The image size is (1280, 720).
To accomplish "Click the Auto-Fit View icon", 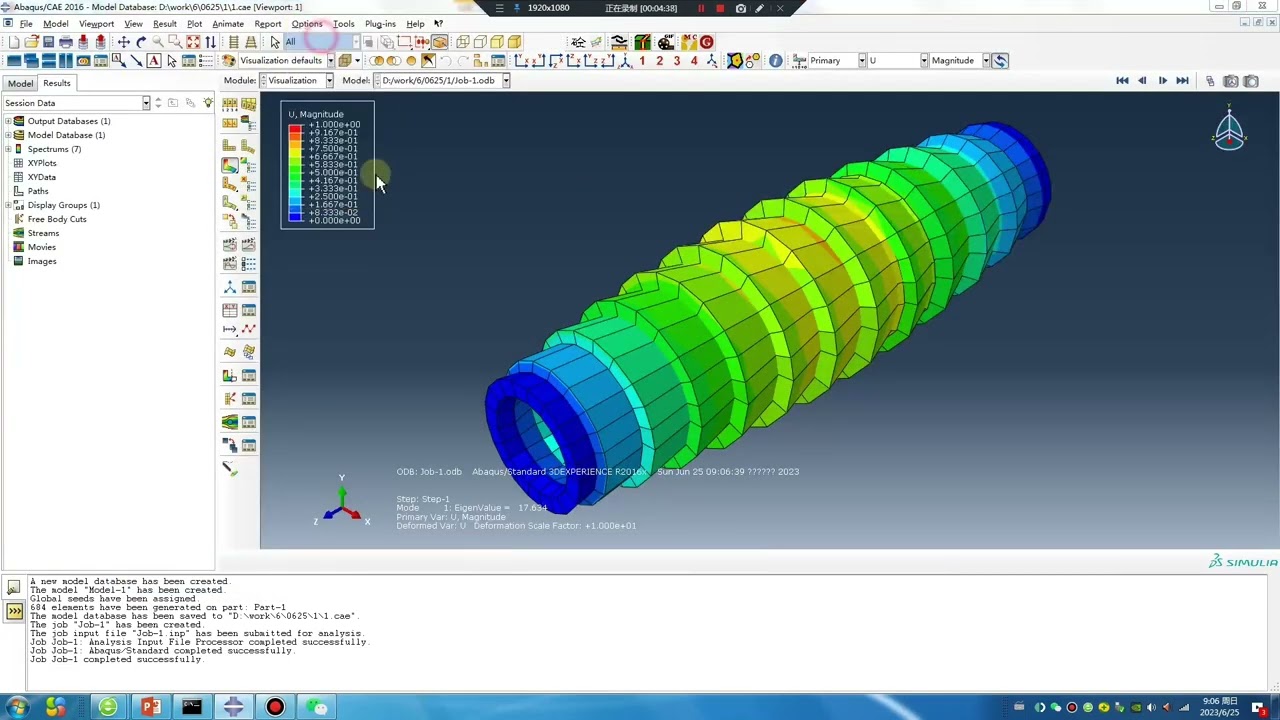I will click(x=193, y=42).
